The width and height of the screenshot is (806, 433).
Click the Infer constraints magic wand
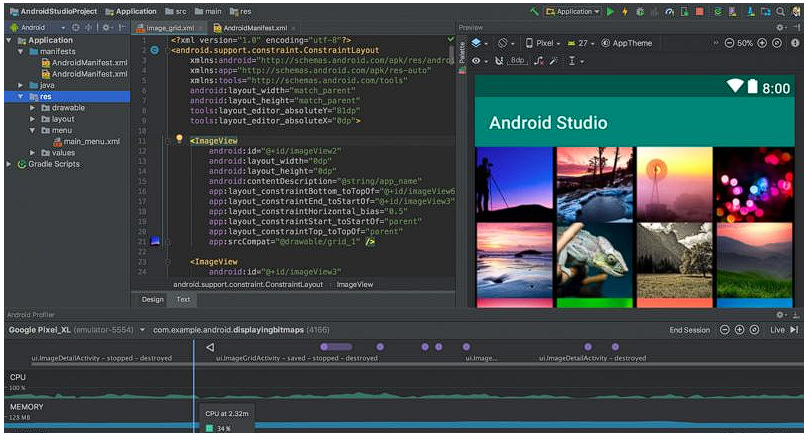(x=554, y=61)
